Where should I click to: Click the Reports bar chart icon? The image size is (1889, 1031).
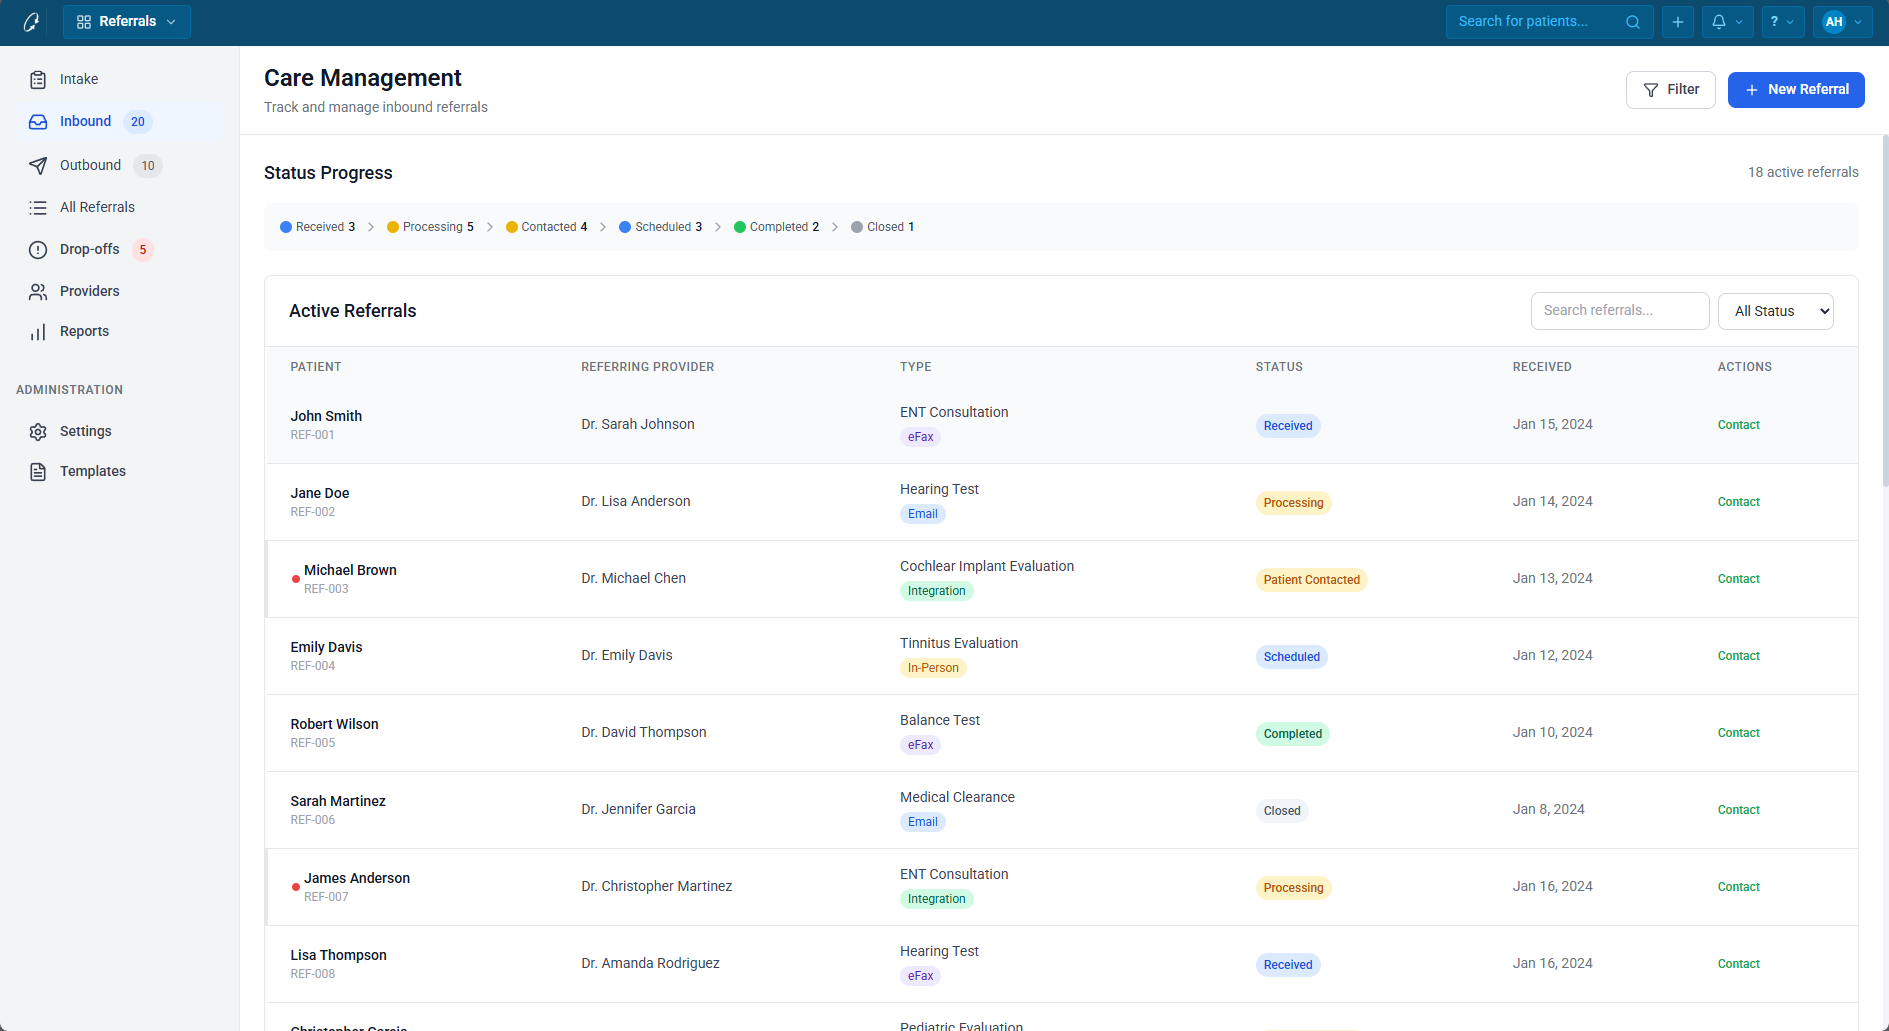(38, 332)
